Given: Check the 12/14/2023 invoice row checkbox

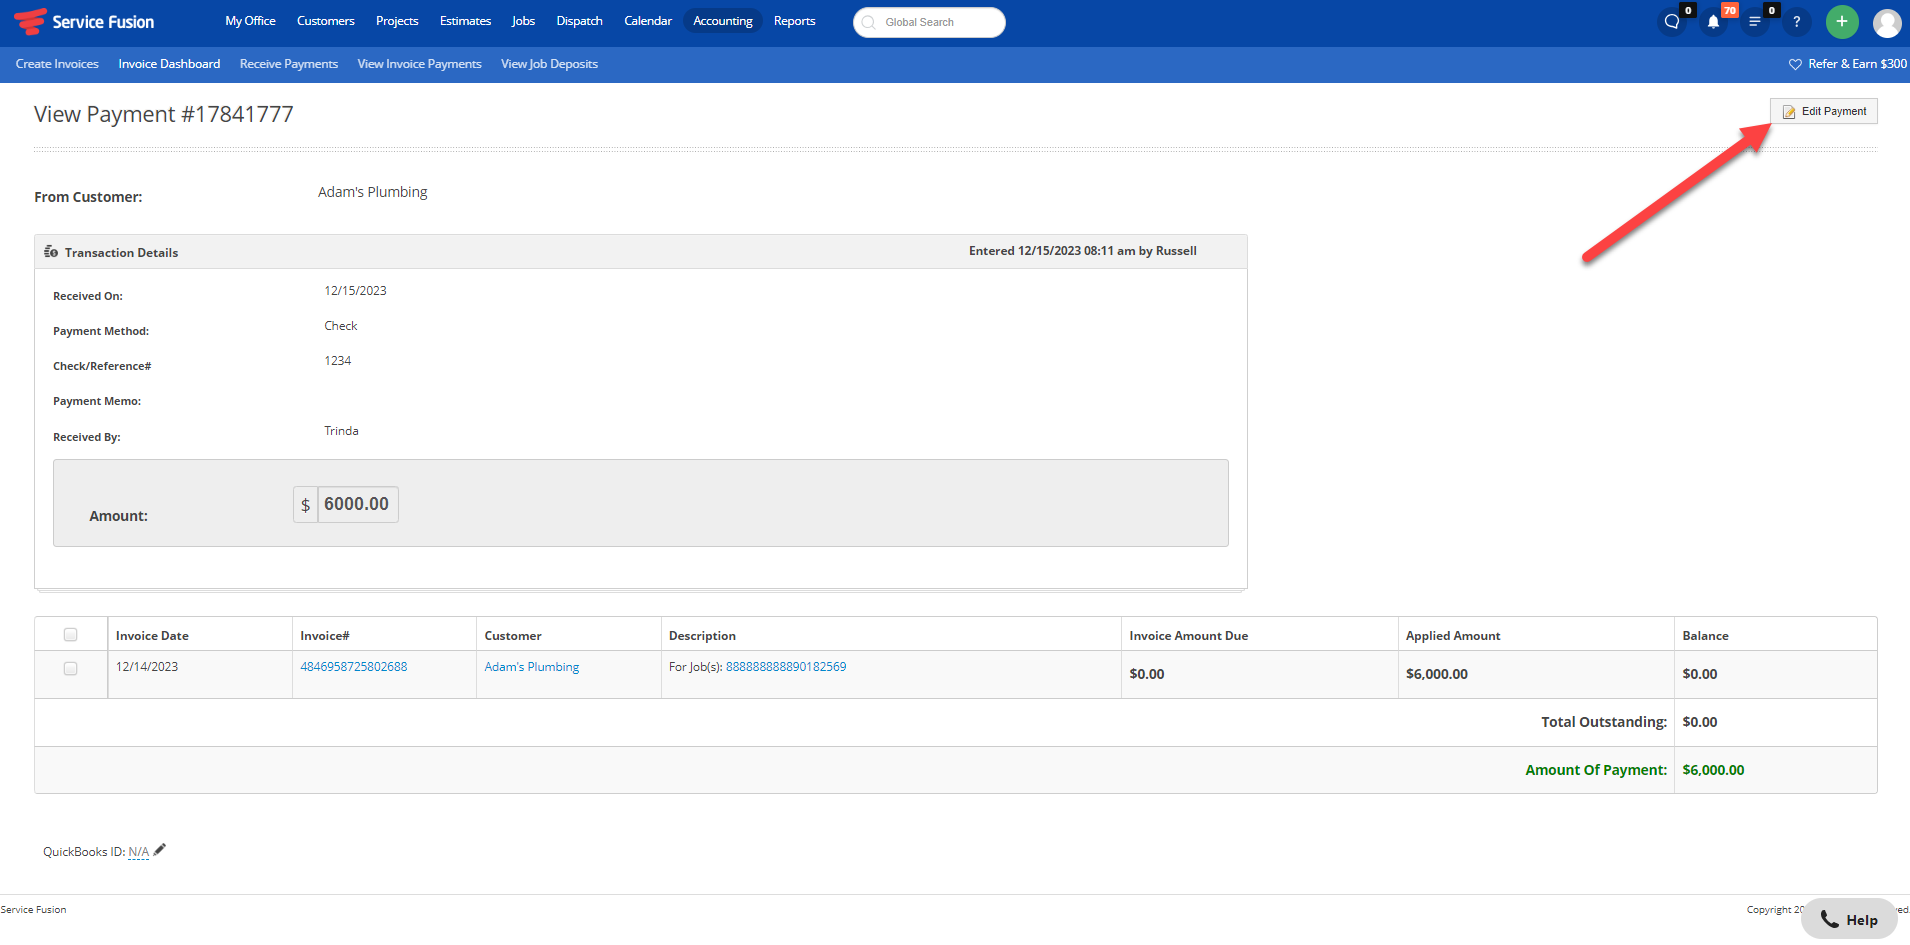Looking at the screenshot, I should pyautogui.click(x=70, y=668).
